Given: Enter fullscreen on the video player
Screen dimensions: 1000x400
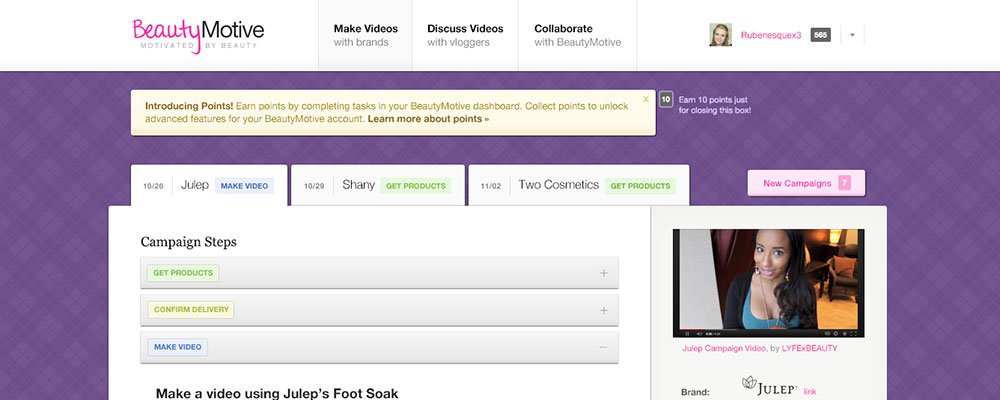Looking at the screenshot, I should pyautogui.click(x=853, y=334).
